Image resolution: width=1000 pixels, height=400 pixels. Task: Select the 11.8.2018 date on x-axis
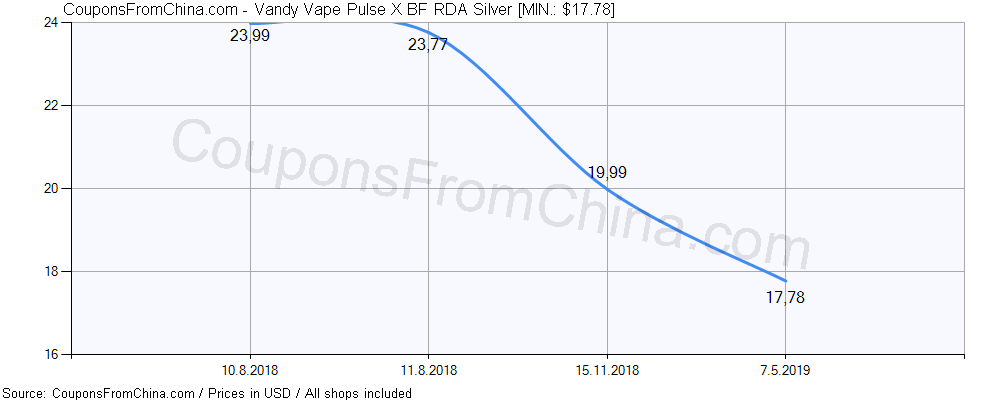pyautogui.click(x=428, y=370)
